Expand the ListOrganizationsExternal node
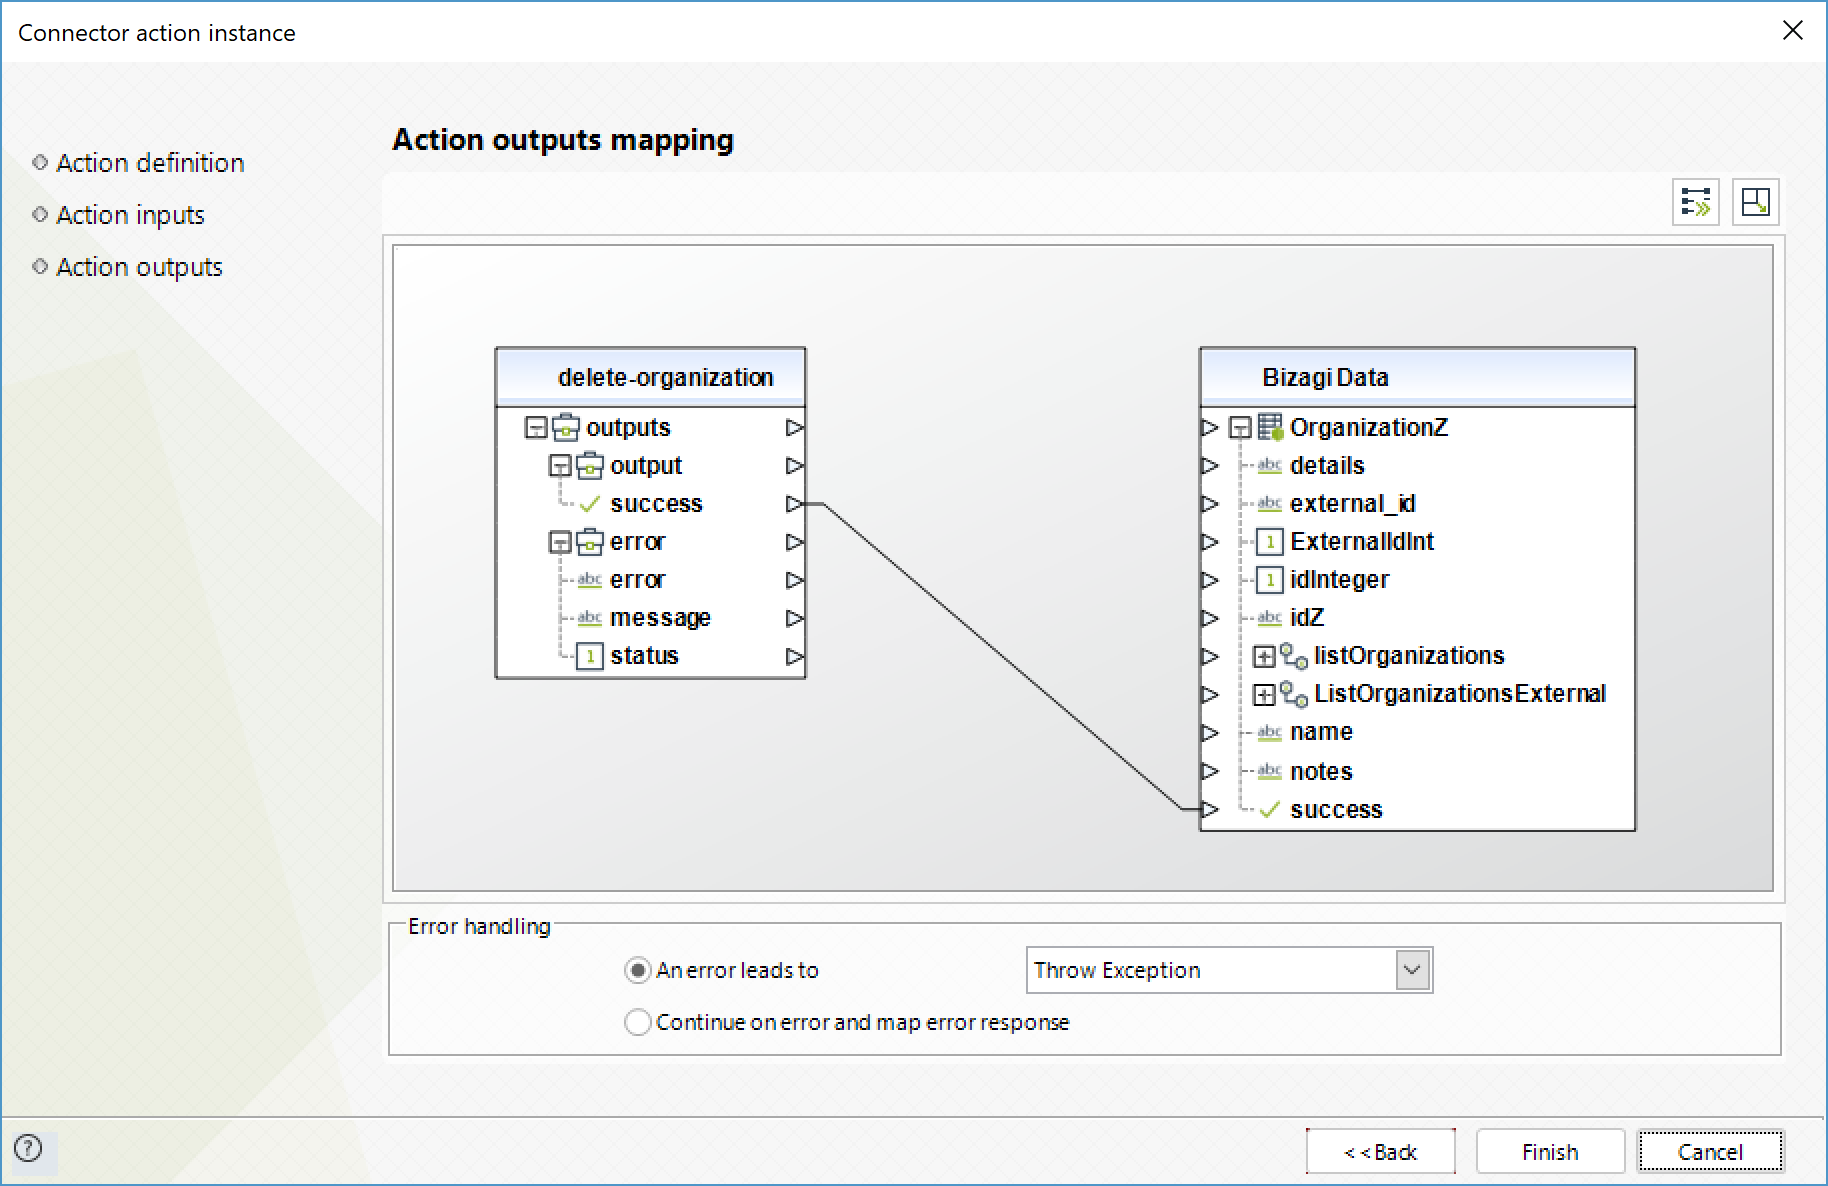Image resolution: width=1828 pixels, height=1186 pixels. click(x=1264, y=695)
